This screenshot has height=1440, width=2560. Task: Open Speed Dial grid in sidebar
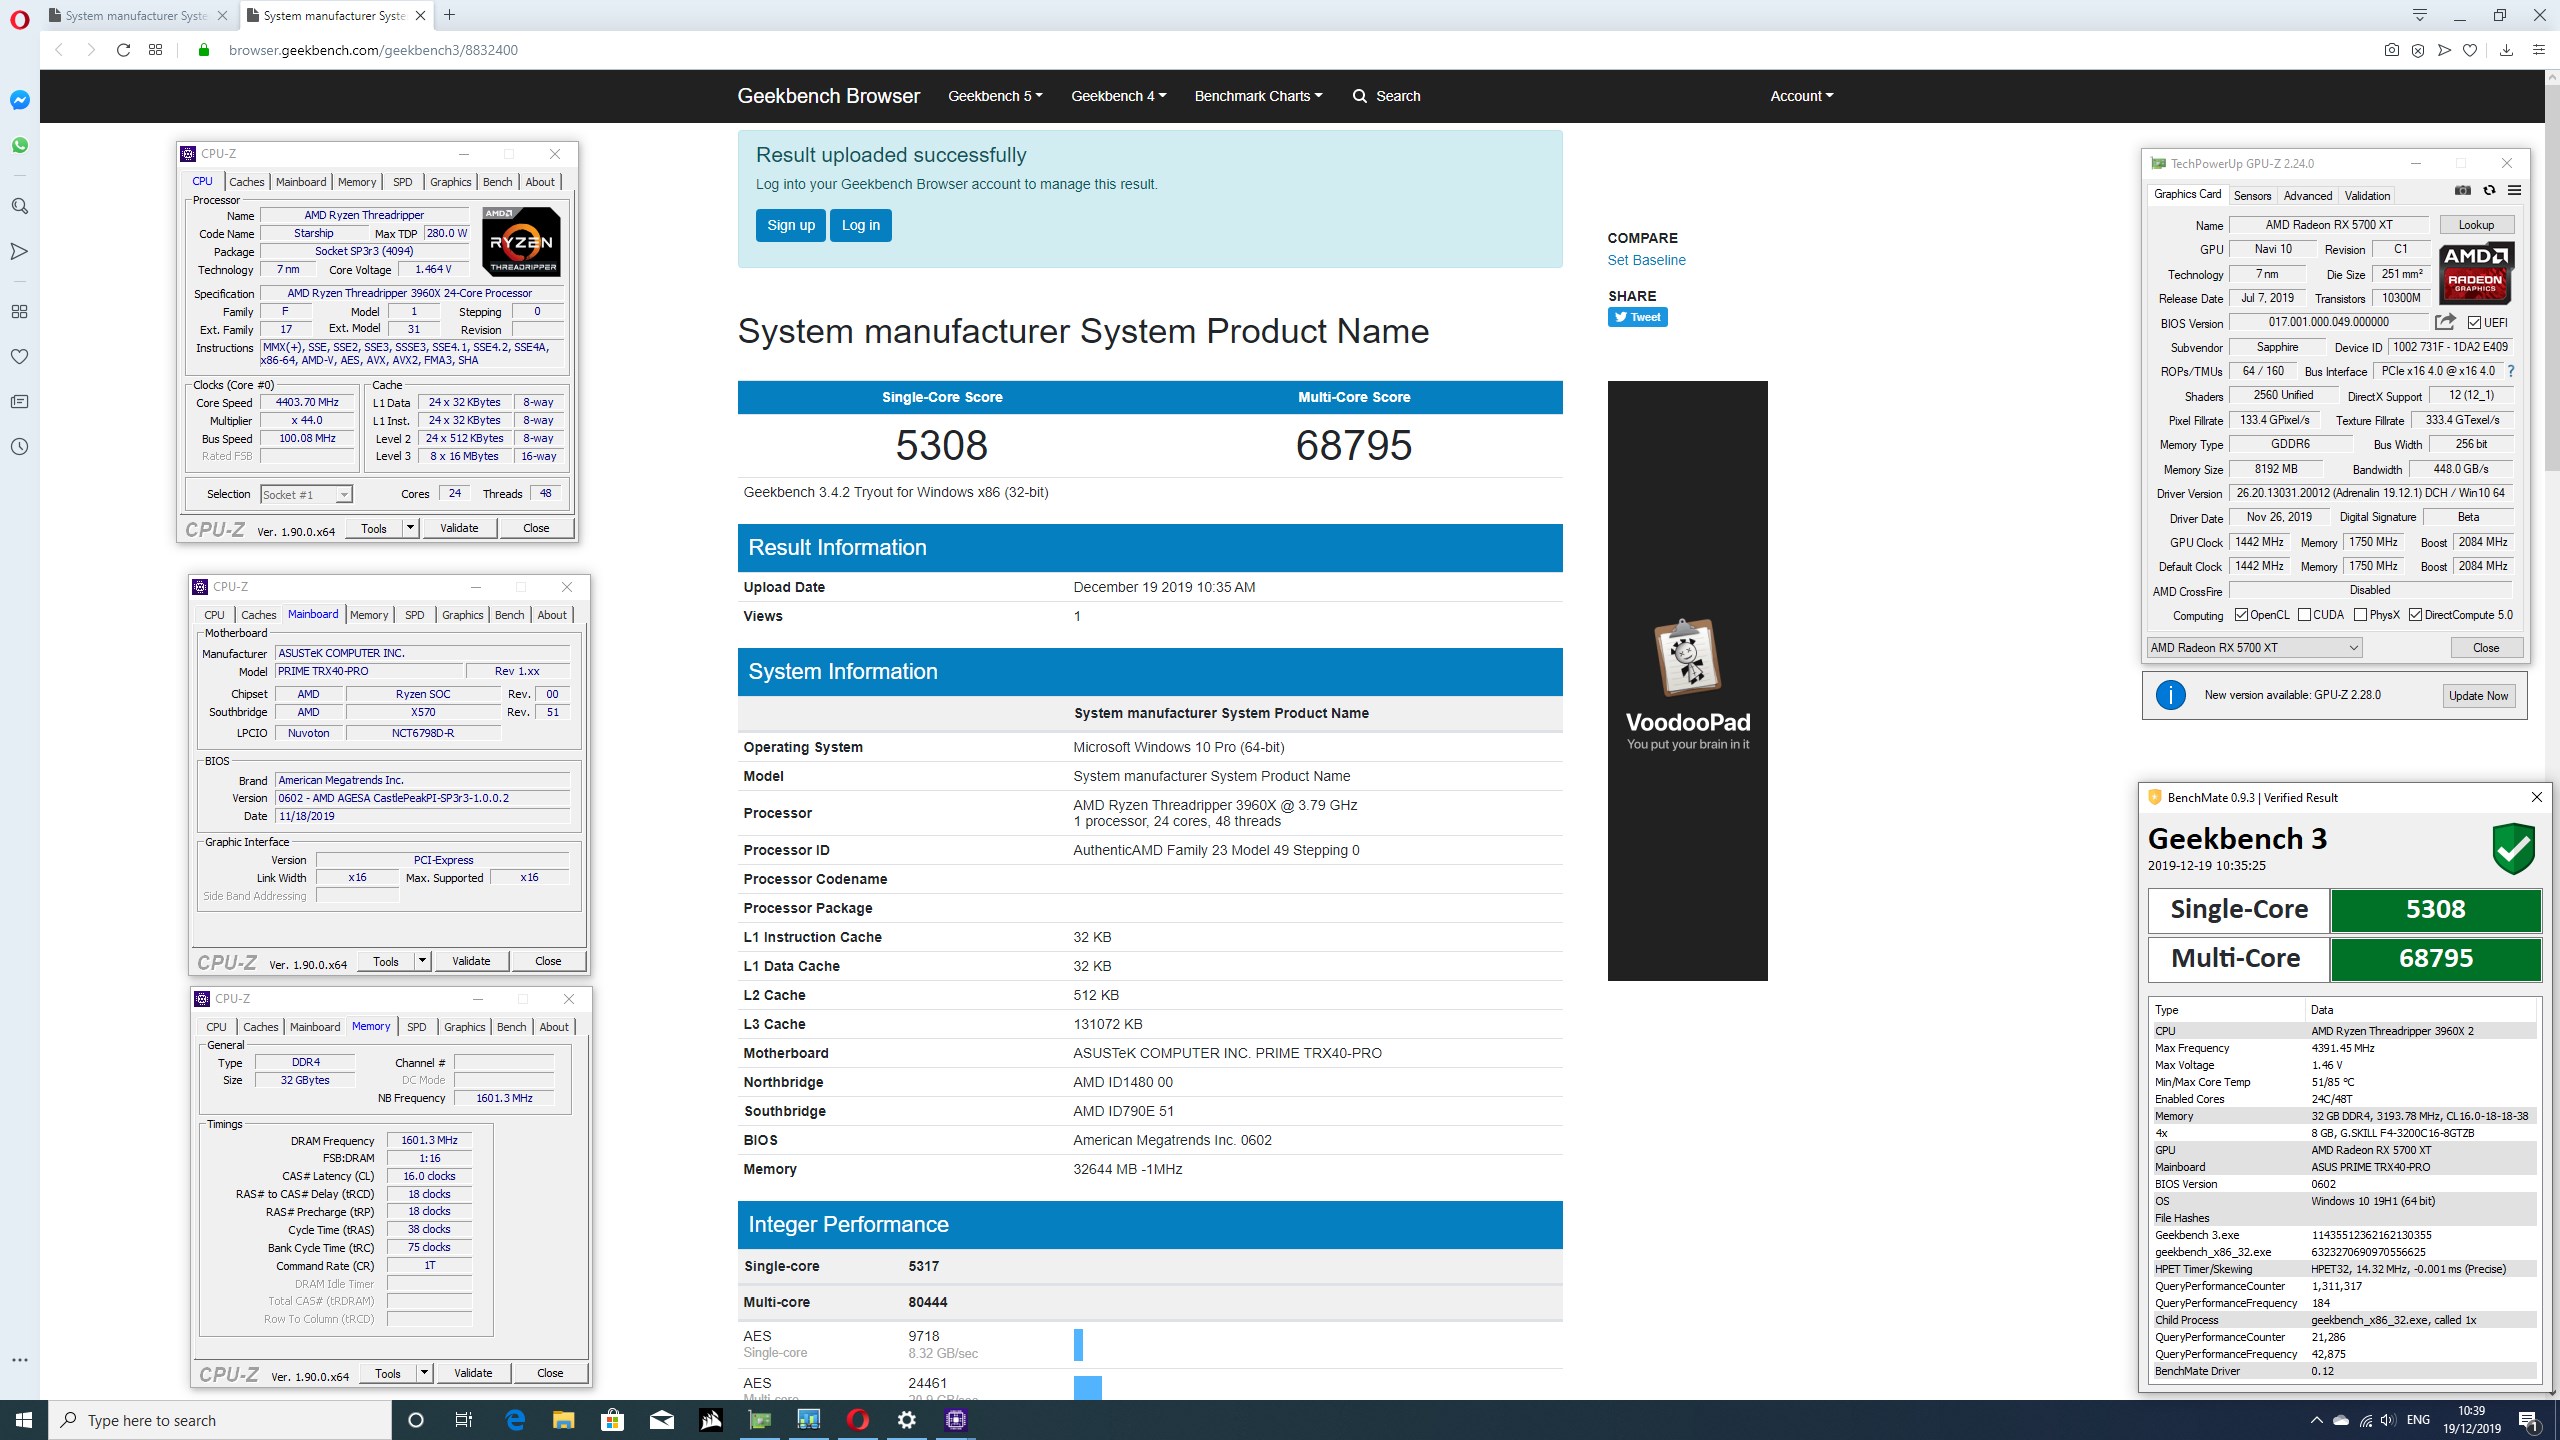(x=19, y=312)
